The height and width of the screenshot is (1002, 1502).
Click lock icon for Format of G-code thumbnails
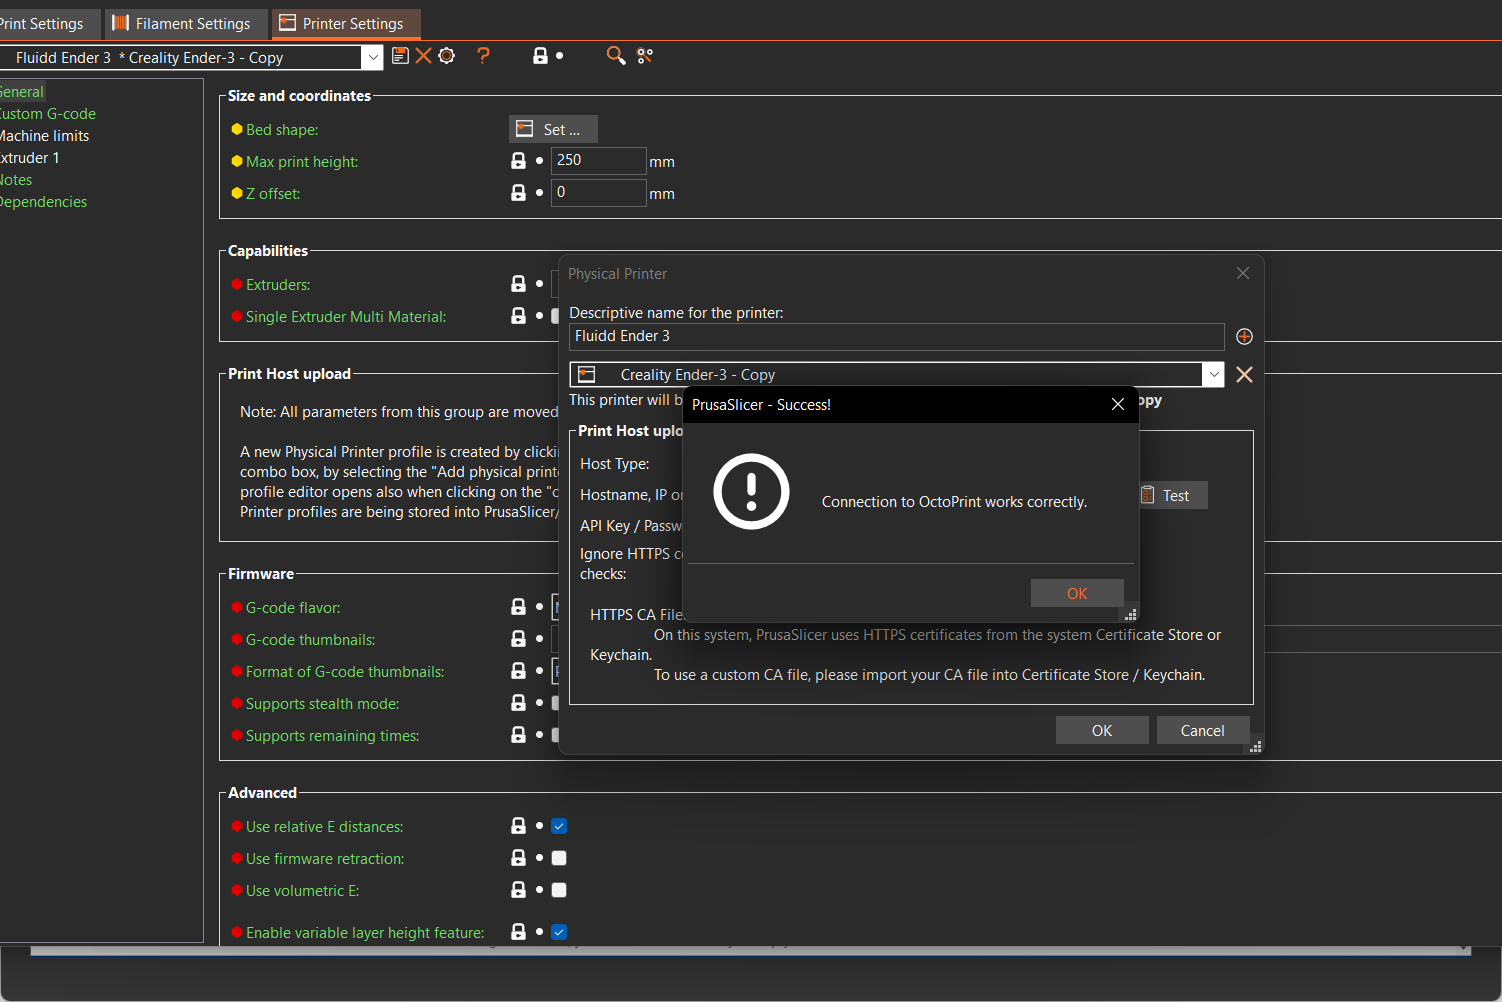(518, 671)
